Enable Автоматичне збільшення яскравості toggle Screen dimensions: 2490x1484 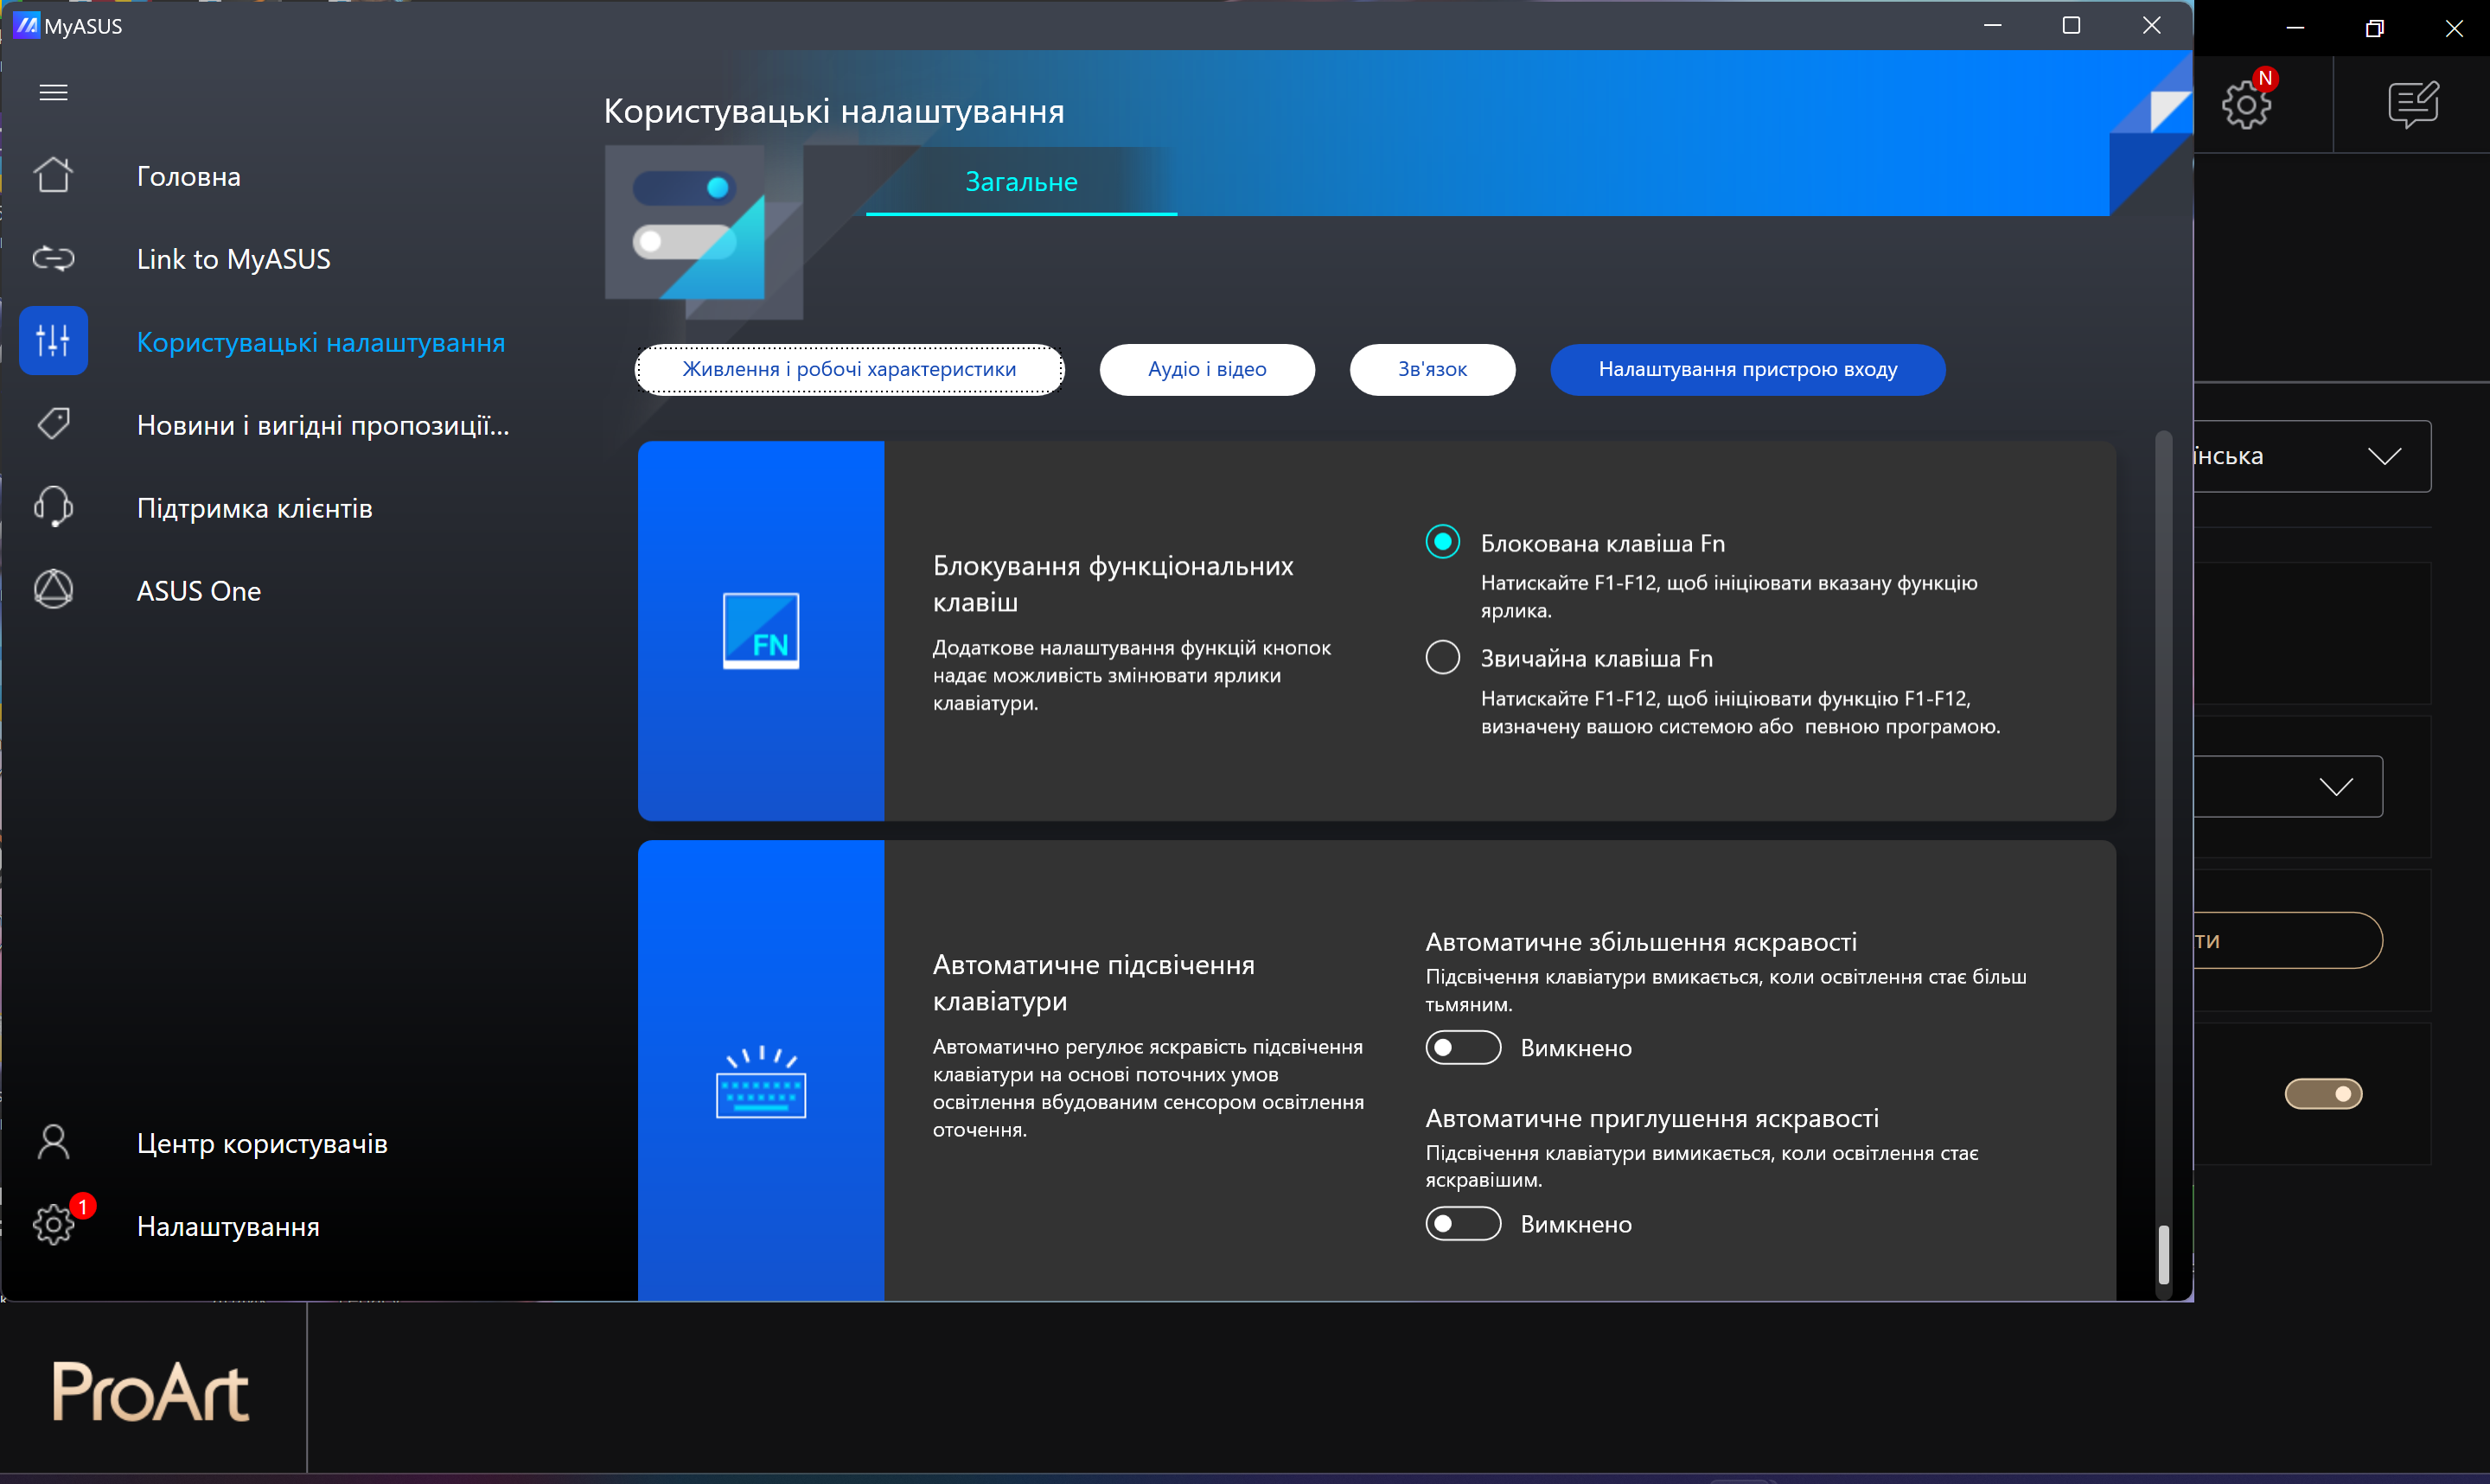point(1462,1047)
